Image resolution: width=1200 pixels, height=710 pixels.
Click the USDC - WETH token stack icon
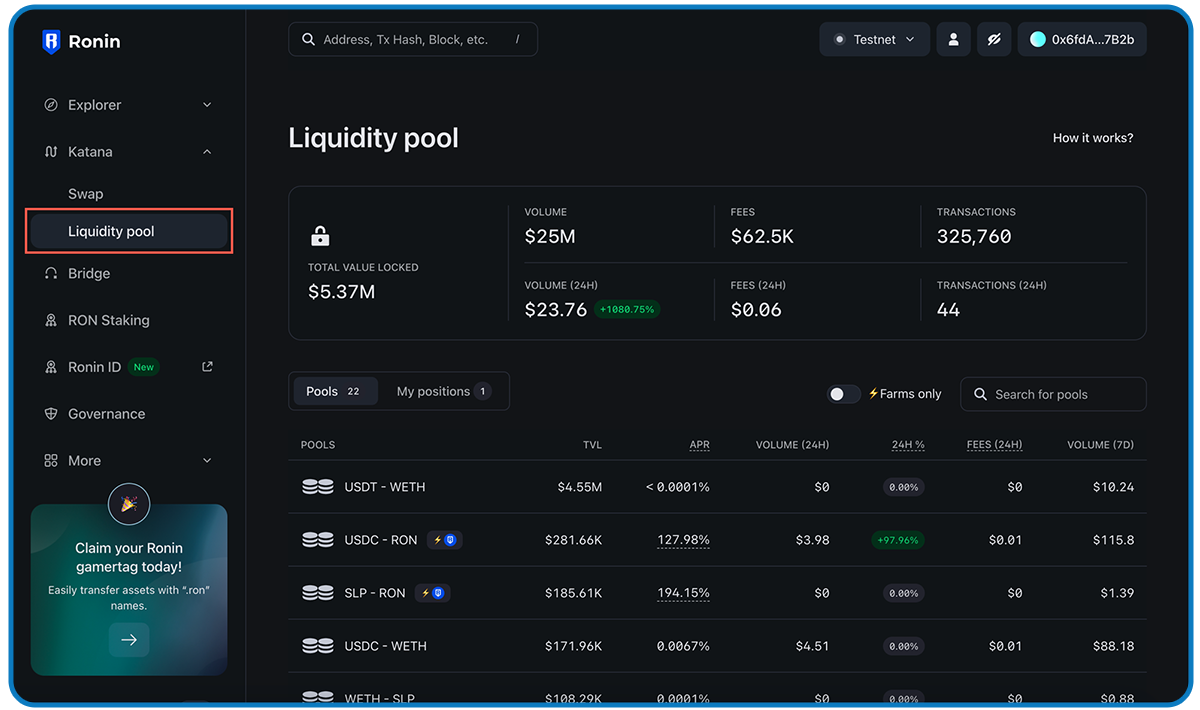318,646
